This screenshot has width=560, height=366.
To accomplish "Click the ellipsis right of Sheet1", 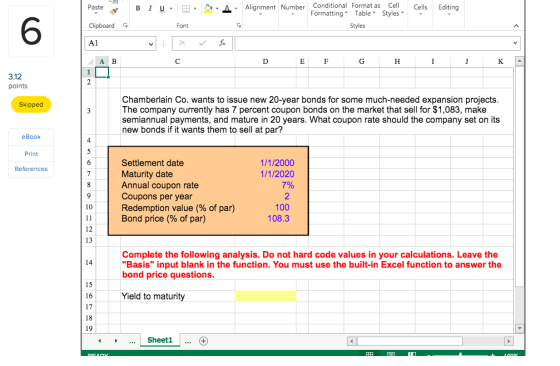I will point(188,341).
